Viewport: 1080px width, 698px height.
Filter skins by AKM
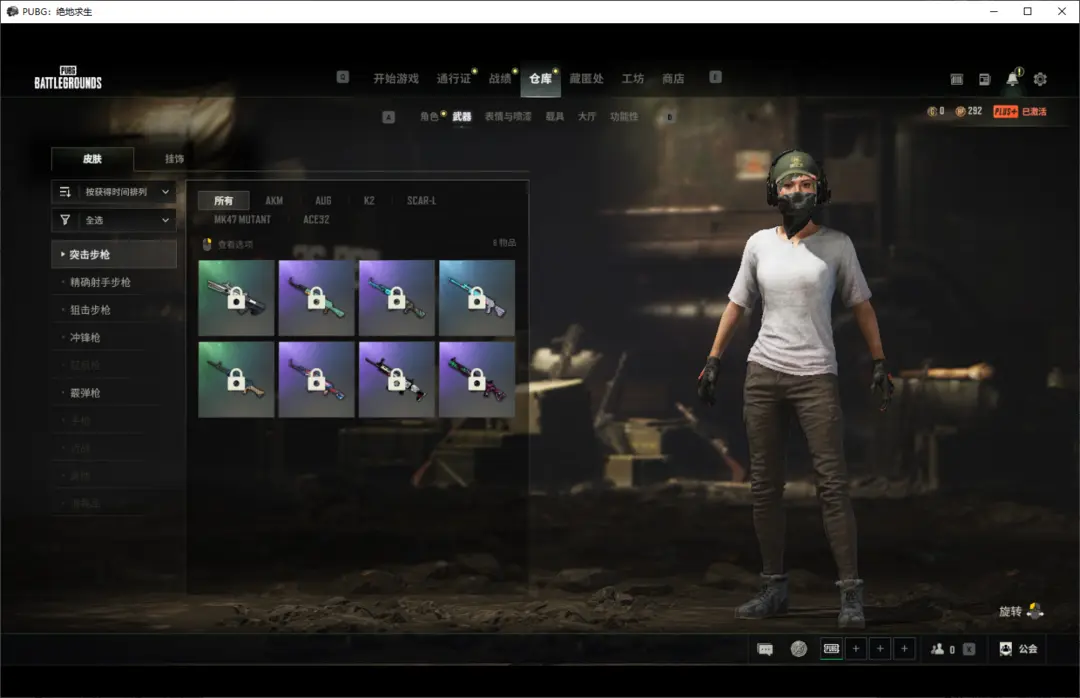pyautogui.click(x=274, y=201)
